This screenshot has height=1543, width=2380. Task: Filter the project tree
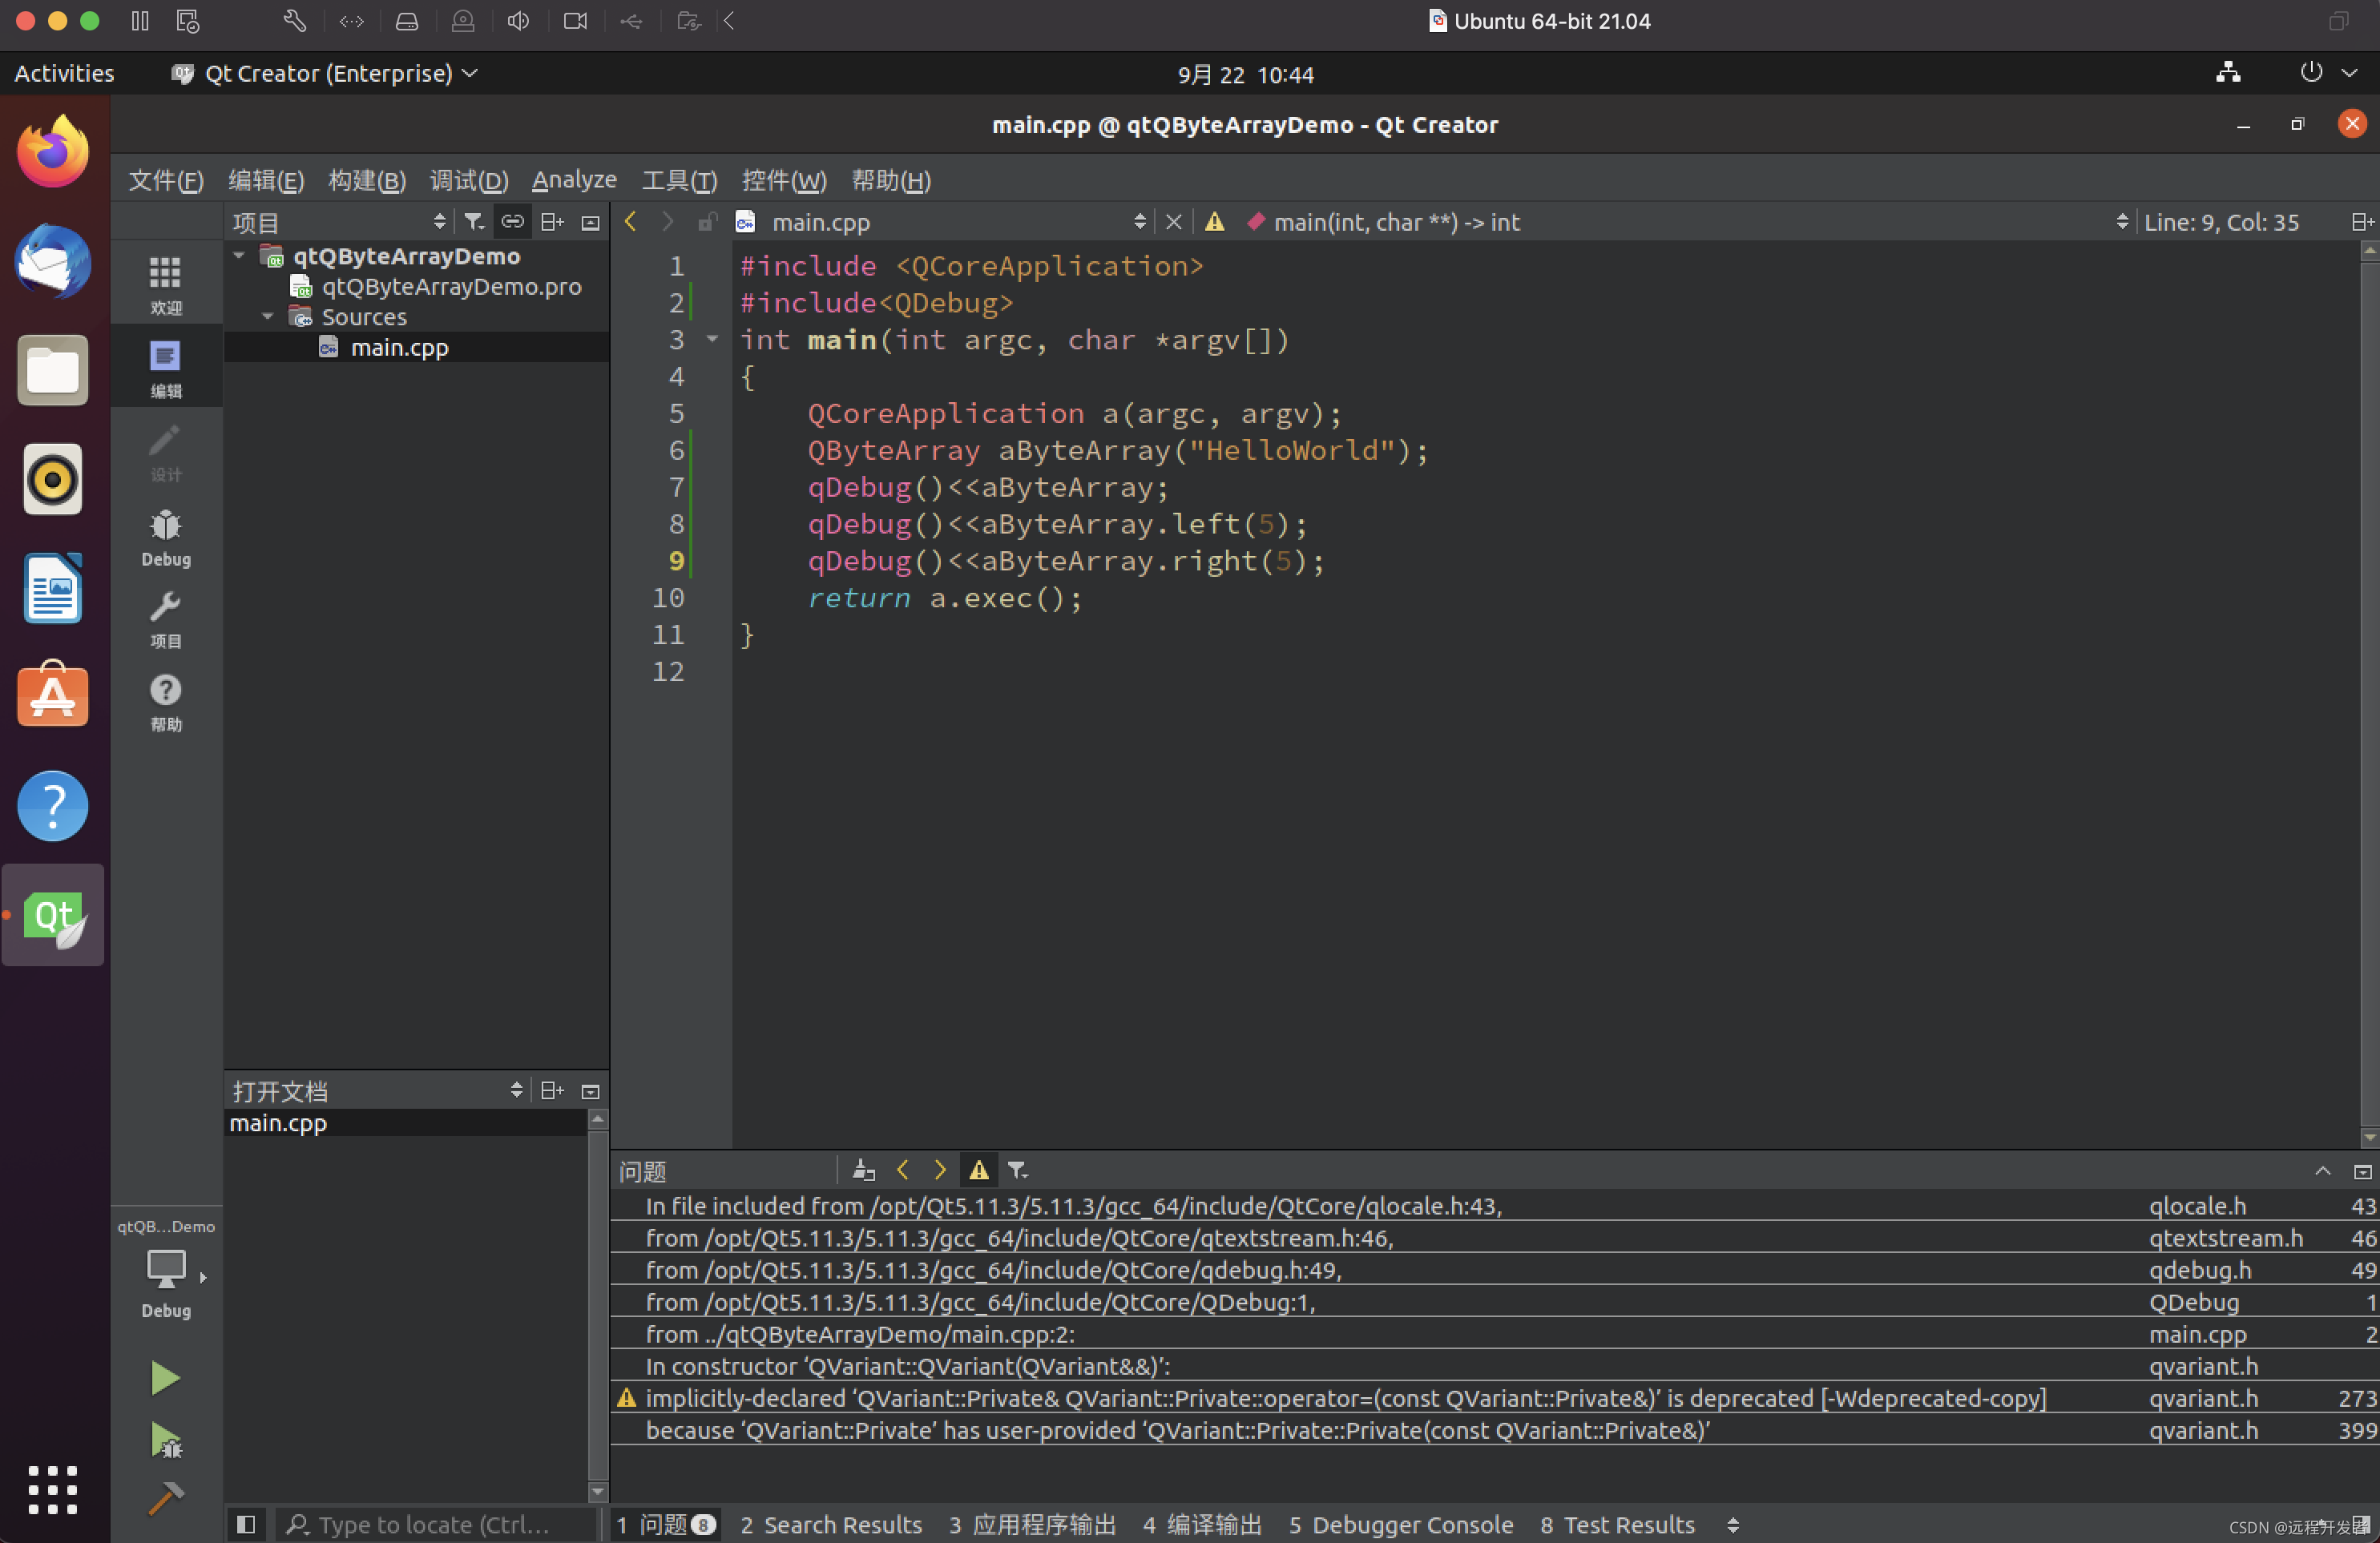pos(474,222)
